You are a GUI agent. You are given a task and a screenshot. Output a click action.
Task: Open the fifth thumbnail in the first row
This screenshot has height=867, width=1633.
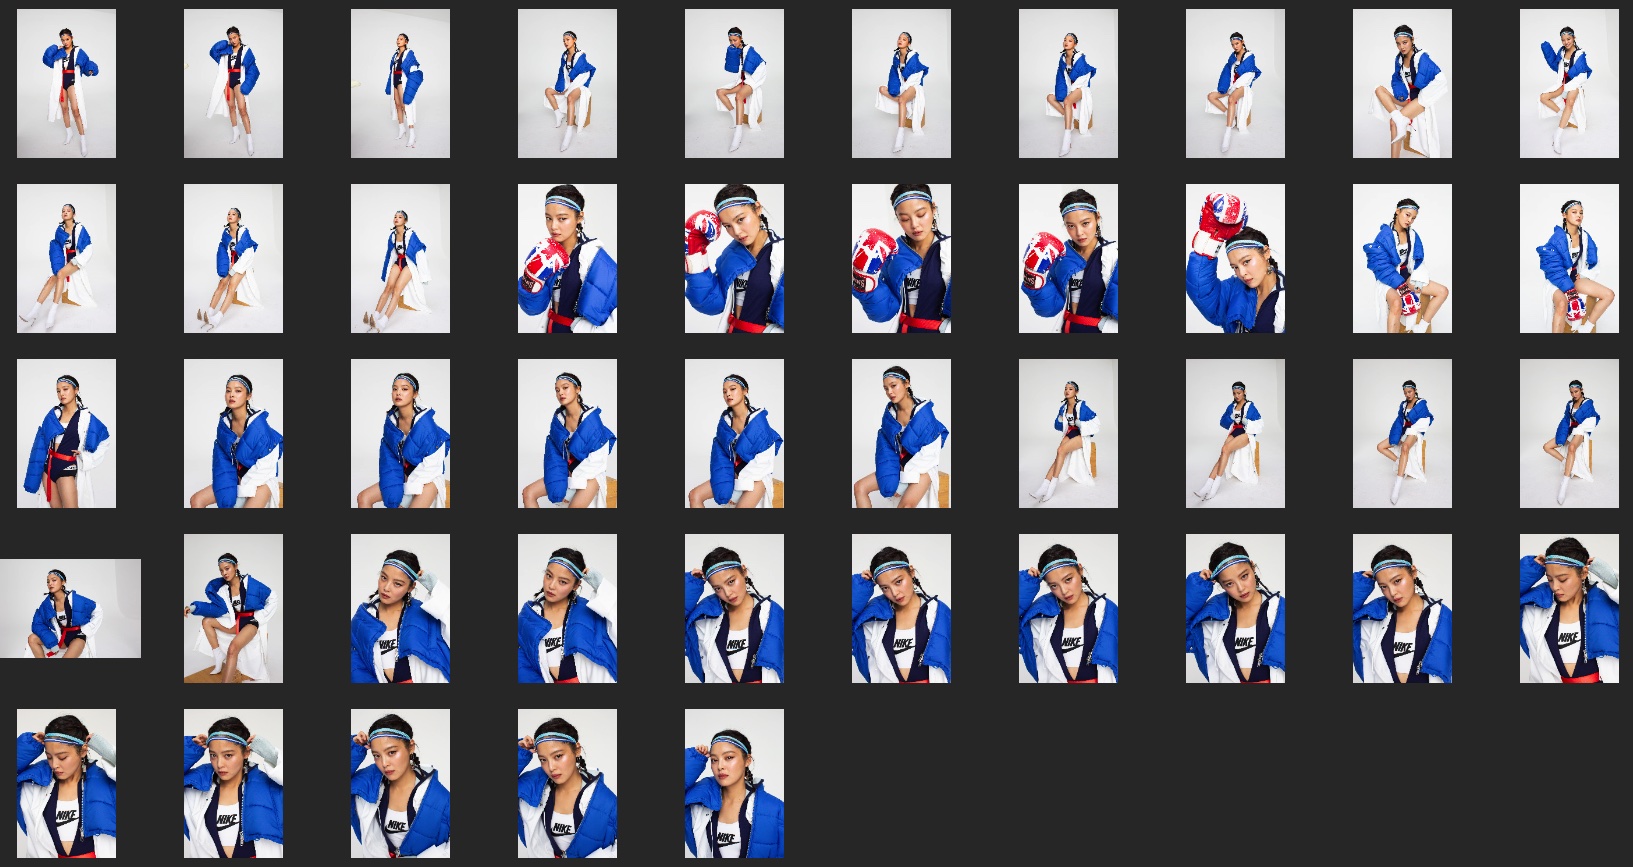[734, 84]
